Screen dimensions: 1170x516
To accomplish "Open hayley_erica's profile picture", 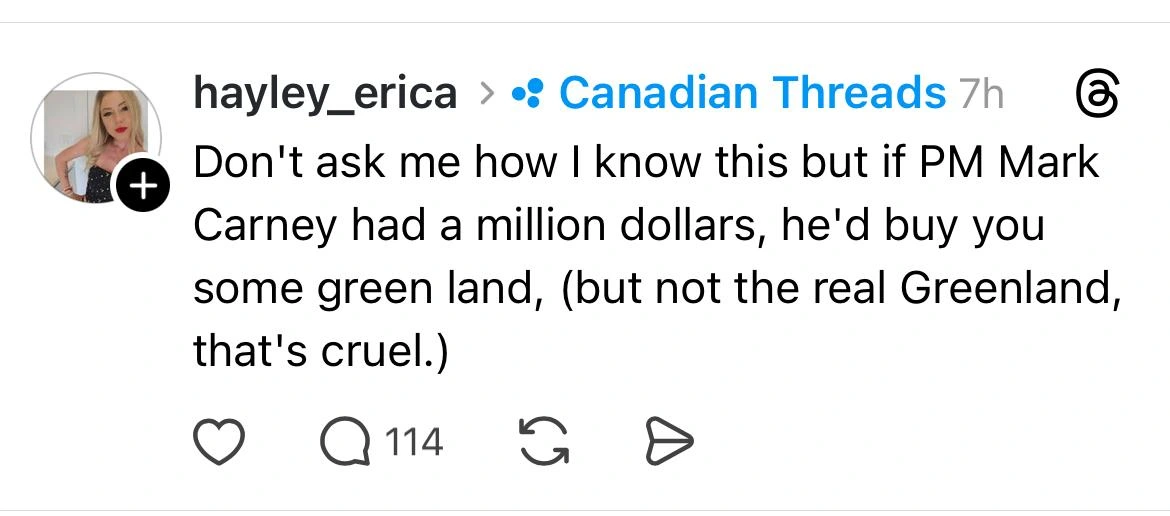I will coord(94,138).
